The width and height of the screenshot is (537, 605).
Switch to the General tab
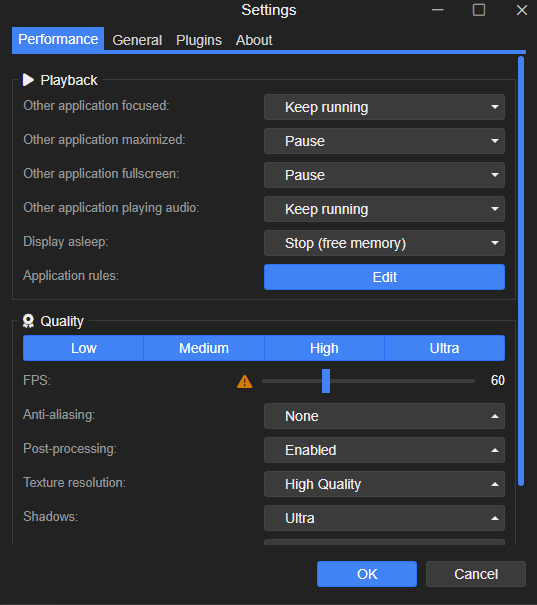pos(137,40)
